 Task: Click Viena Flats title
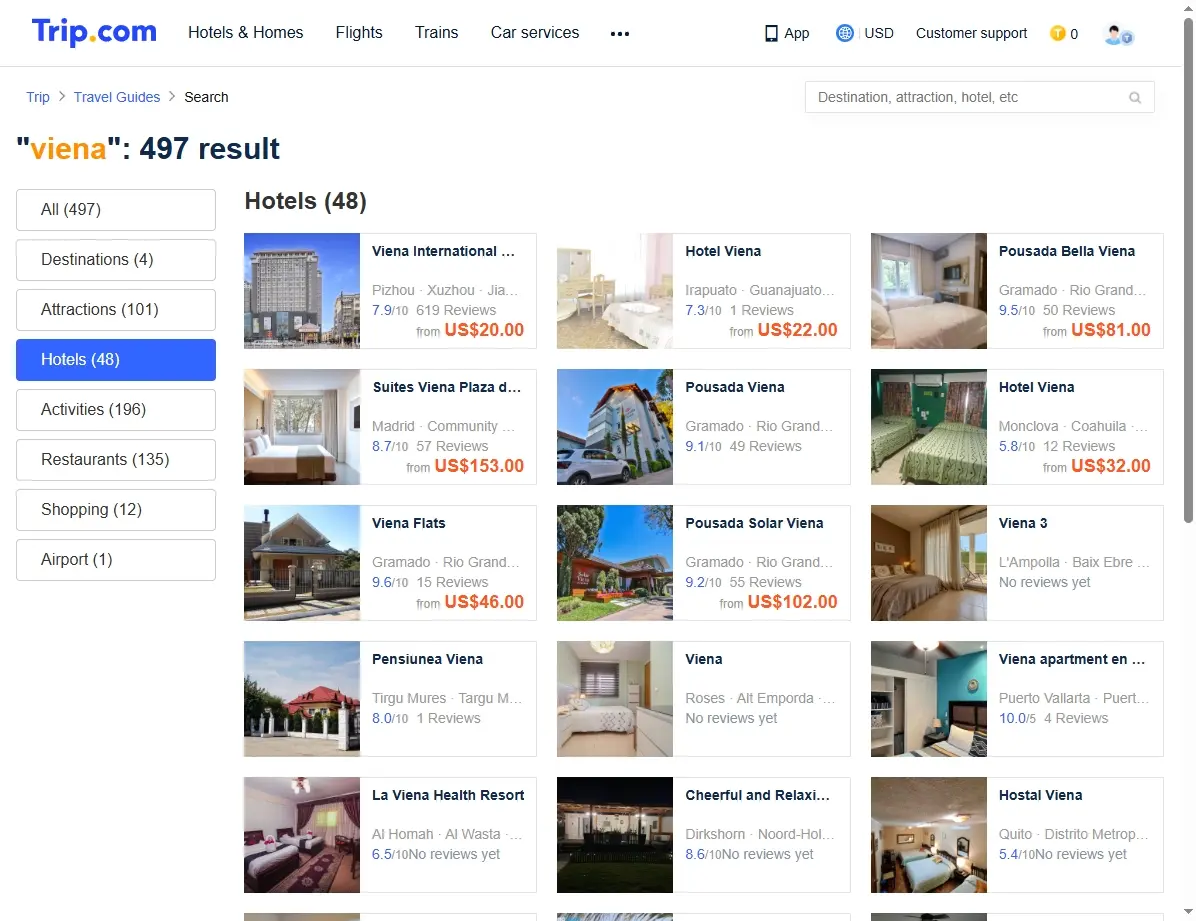tap(409, 523)
